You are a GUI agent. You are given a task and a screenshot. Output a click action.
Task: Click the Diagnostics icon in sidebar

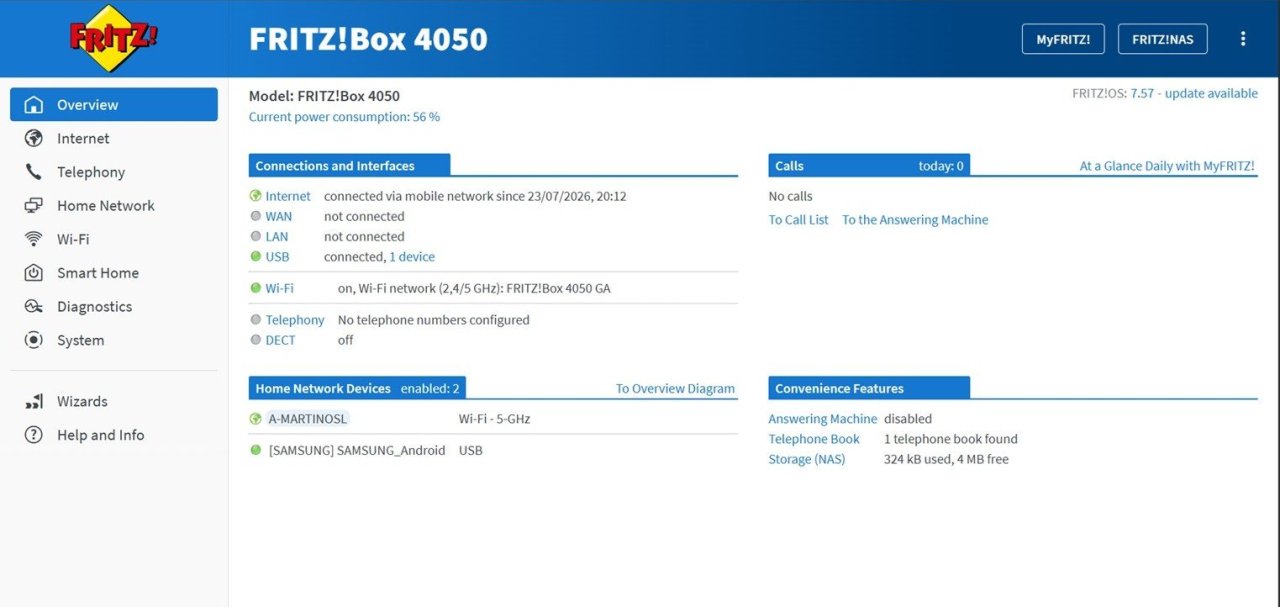pyautogui.click(x=34, y=307)
